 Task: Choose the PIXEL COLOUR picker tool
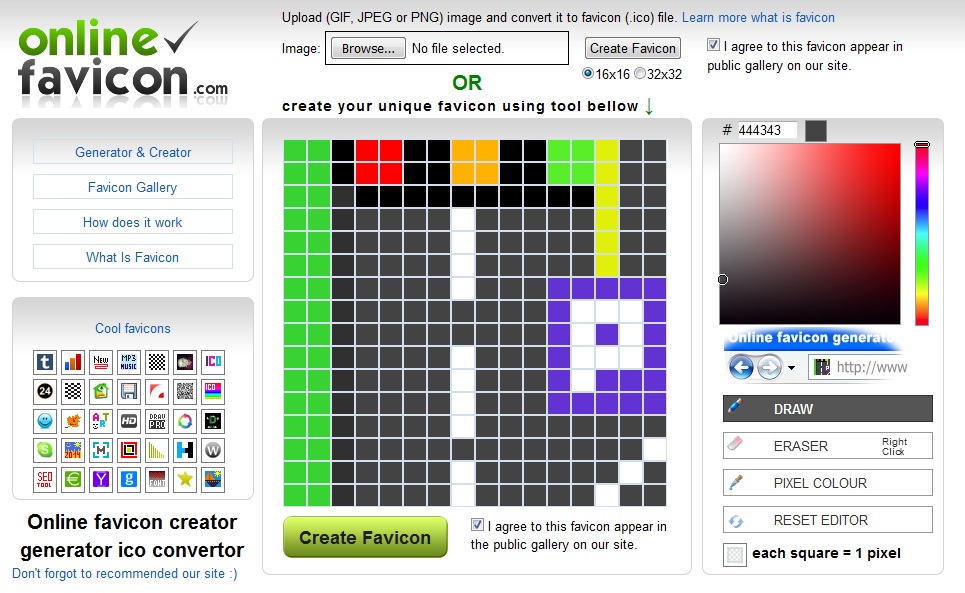[x=827, y=482]
